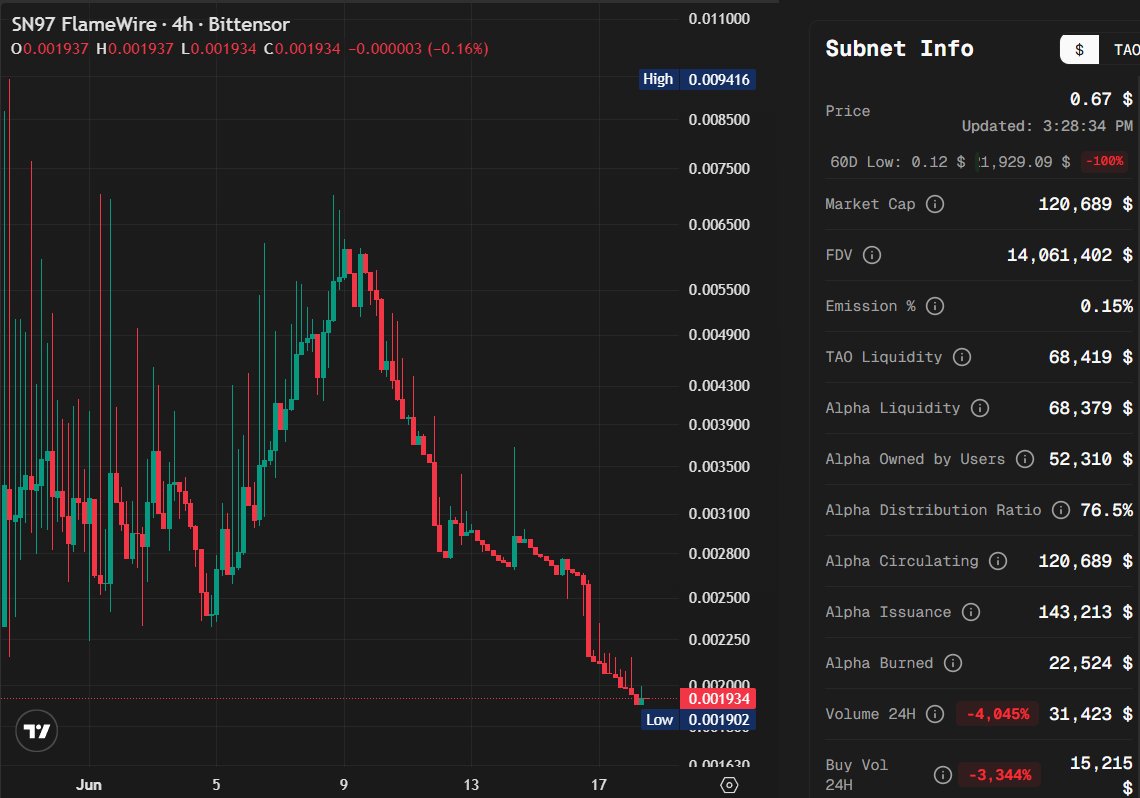Viewport: 1140px width, 798px height.
Task: Show Alpha Issuance info icon
Action: pos(971,612)
